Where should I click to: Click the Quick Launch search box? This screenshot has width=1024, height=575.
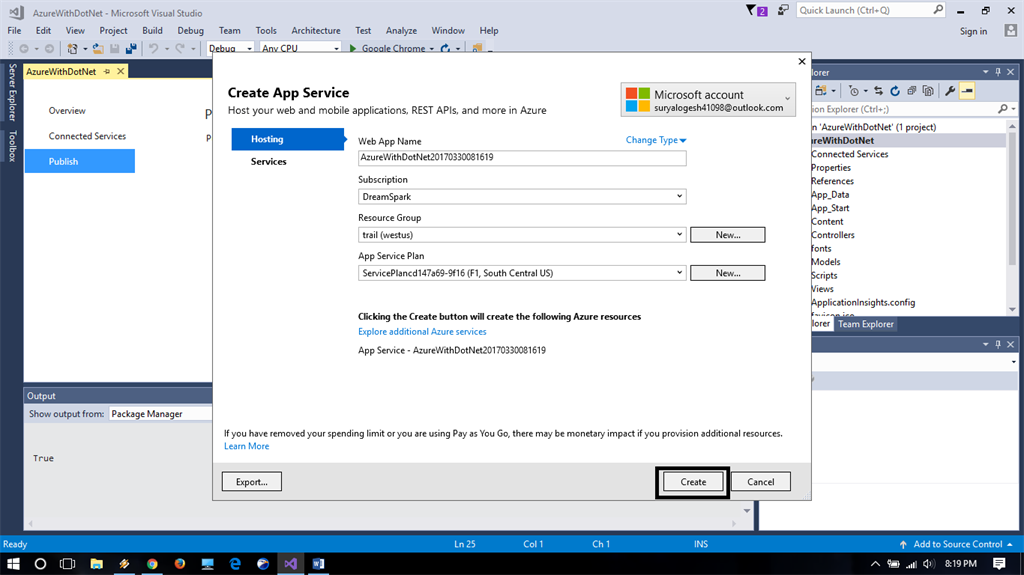[x=871, y=10]
